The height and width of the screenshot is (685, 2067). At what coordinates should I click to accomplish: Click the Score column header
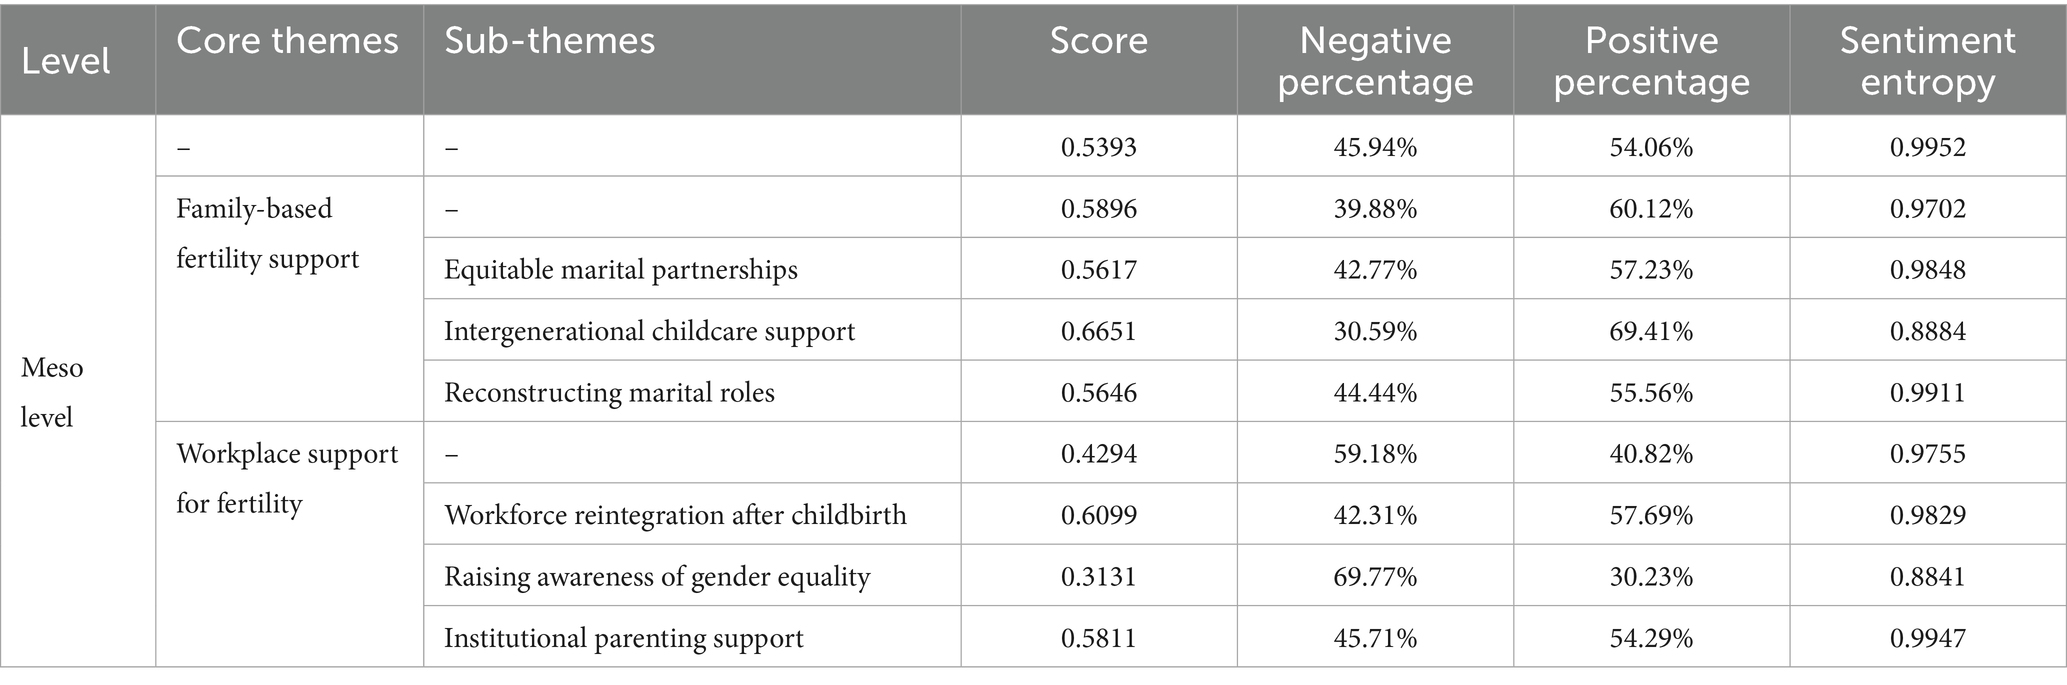[1098, 41]
